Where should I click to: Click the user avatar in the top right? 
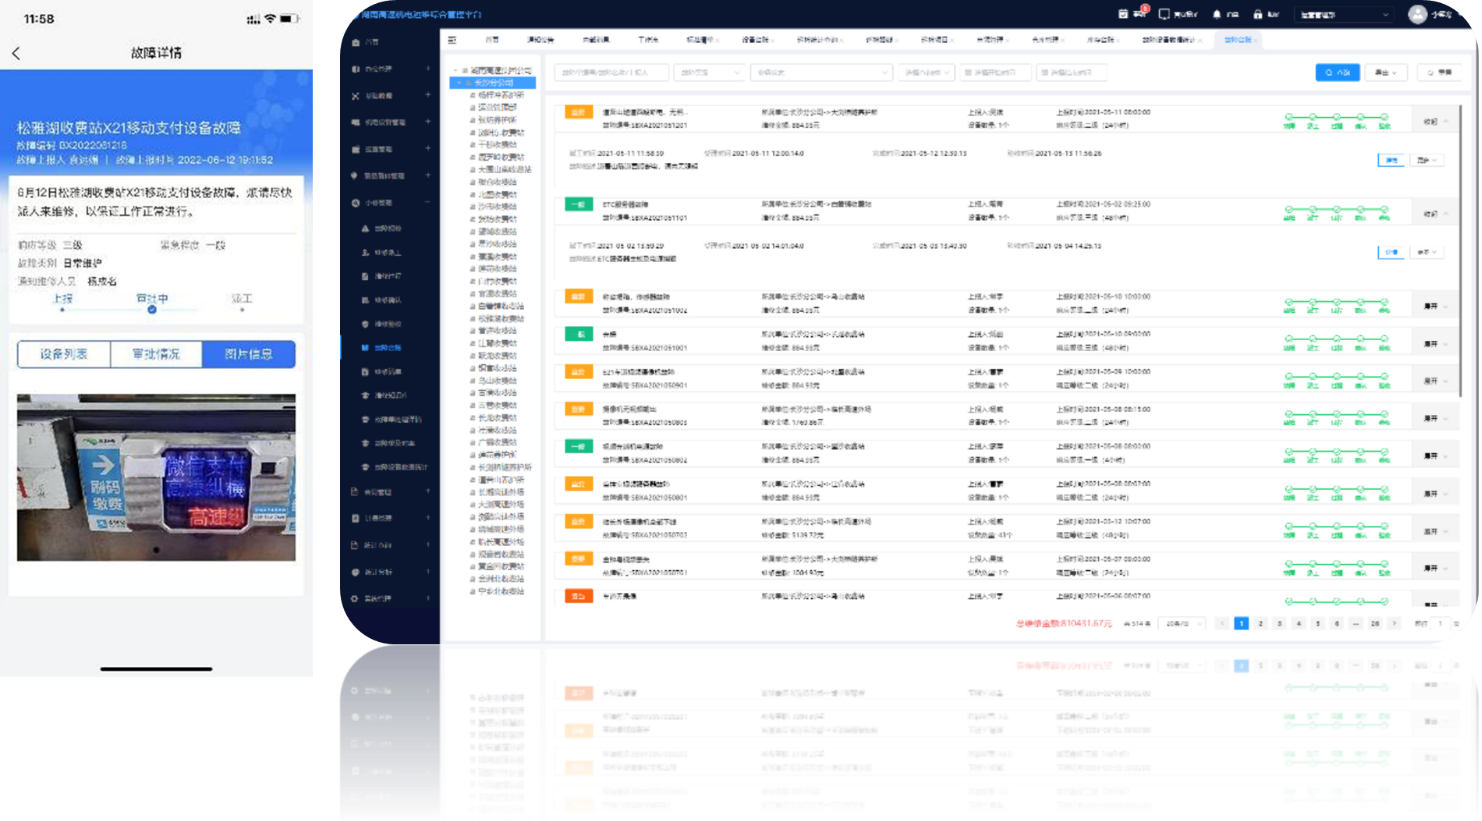tap(1417, 14)
